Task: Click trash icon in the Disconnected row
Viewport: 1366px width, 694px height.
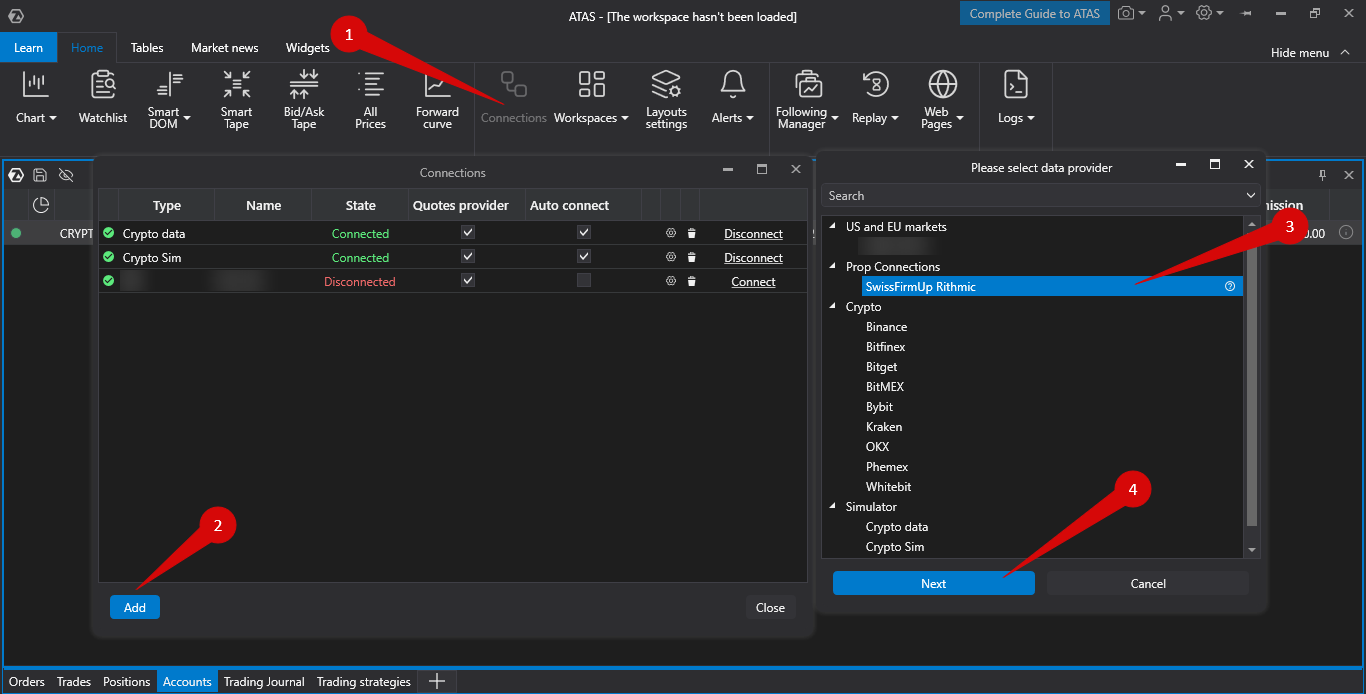Action: (x=691, y=281)
